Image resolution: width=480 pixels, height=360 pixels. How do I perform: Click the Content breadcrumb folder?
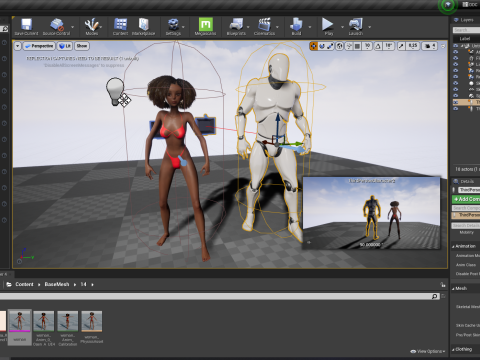tap(24, 284)
